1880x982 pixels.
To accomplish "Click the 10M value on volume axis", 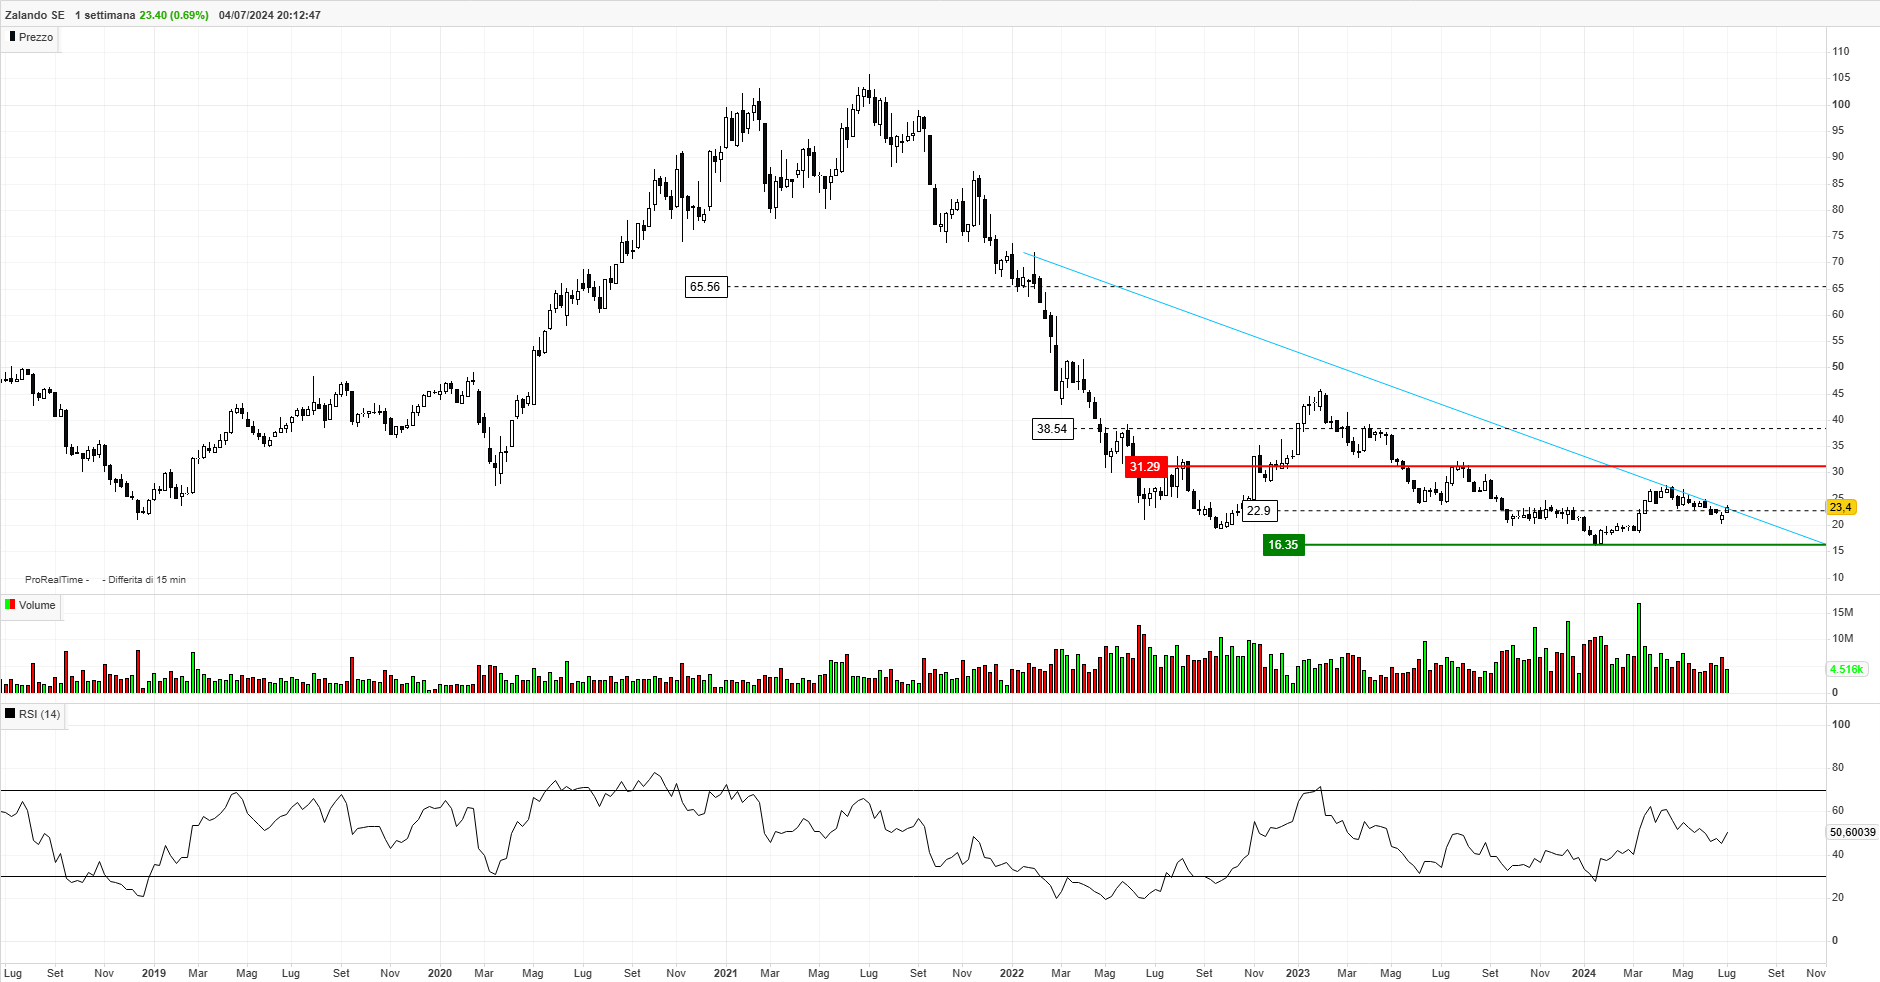I will (x=1842, y=638).
